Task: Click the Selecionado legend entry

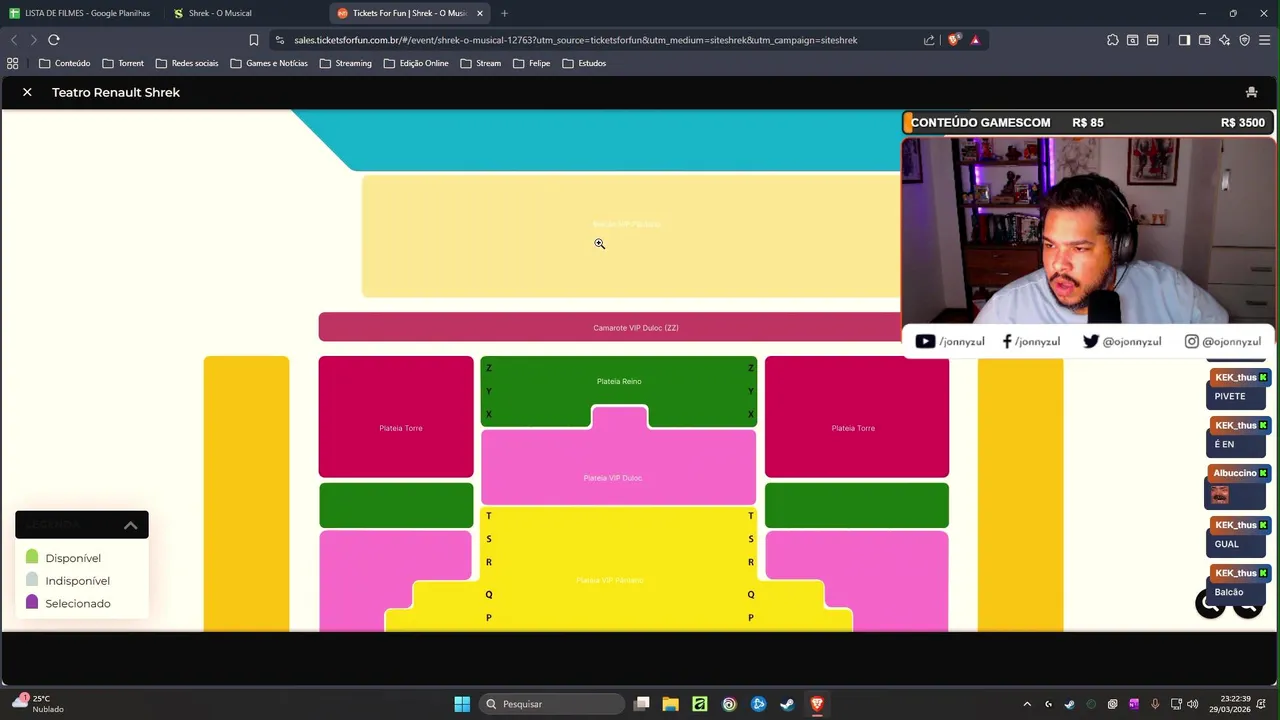Action: [x=68, y=603]
